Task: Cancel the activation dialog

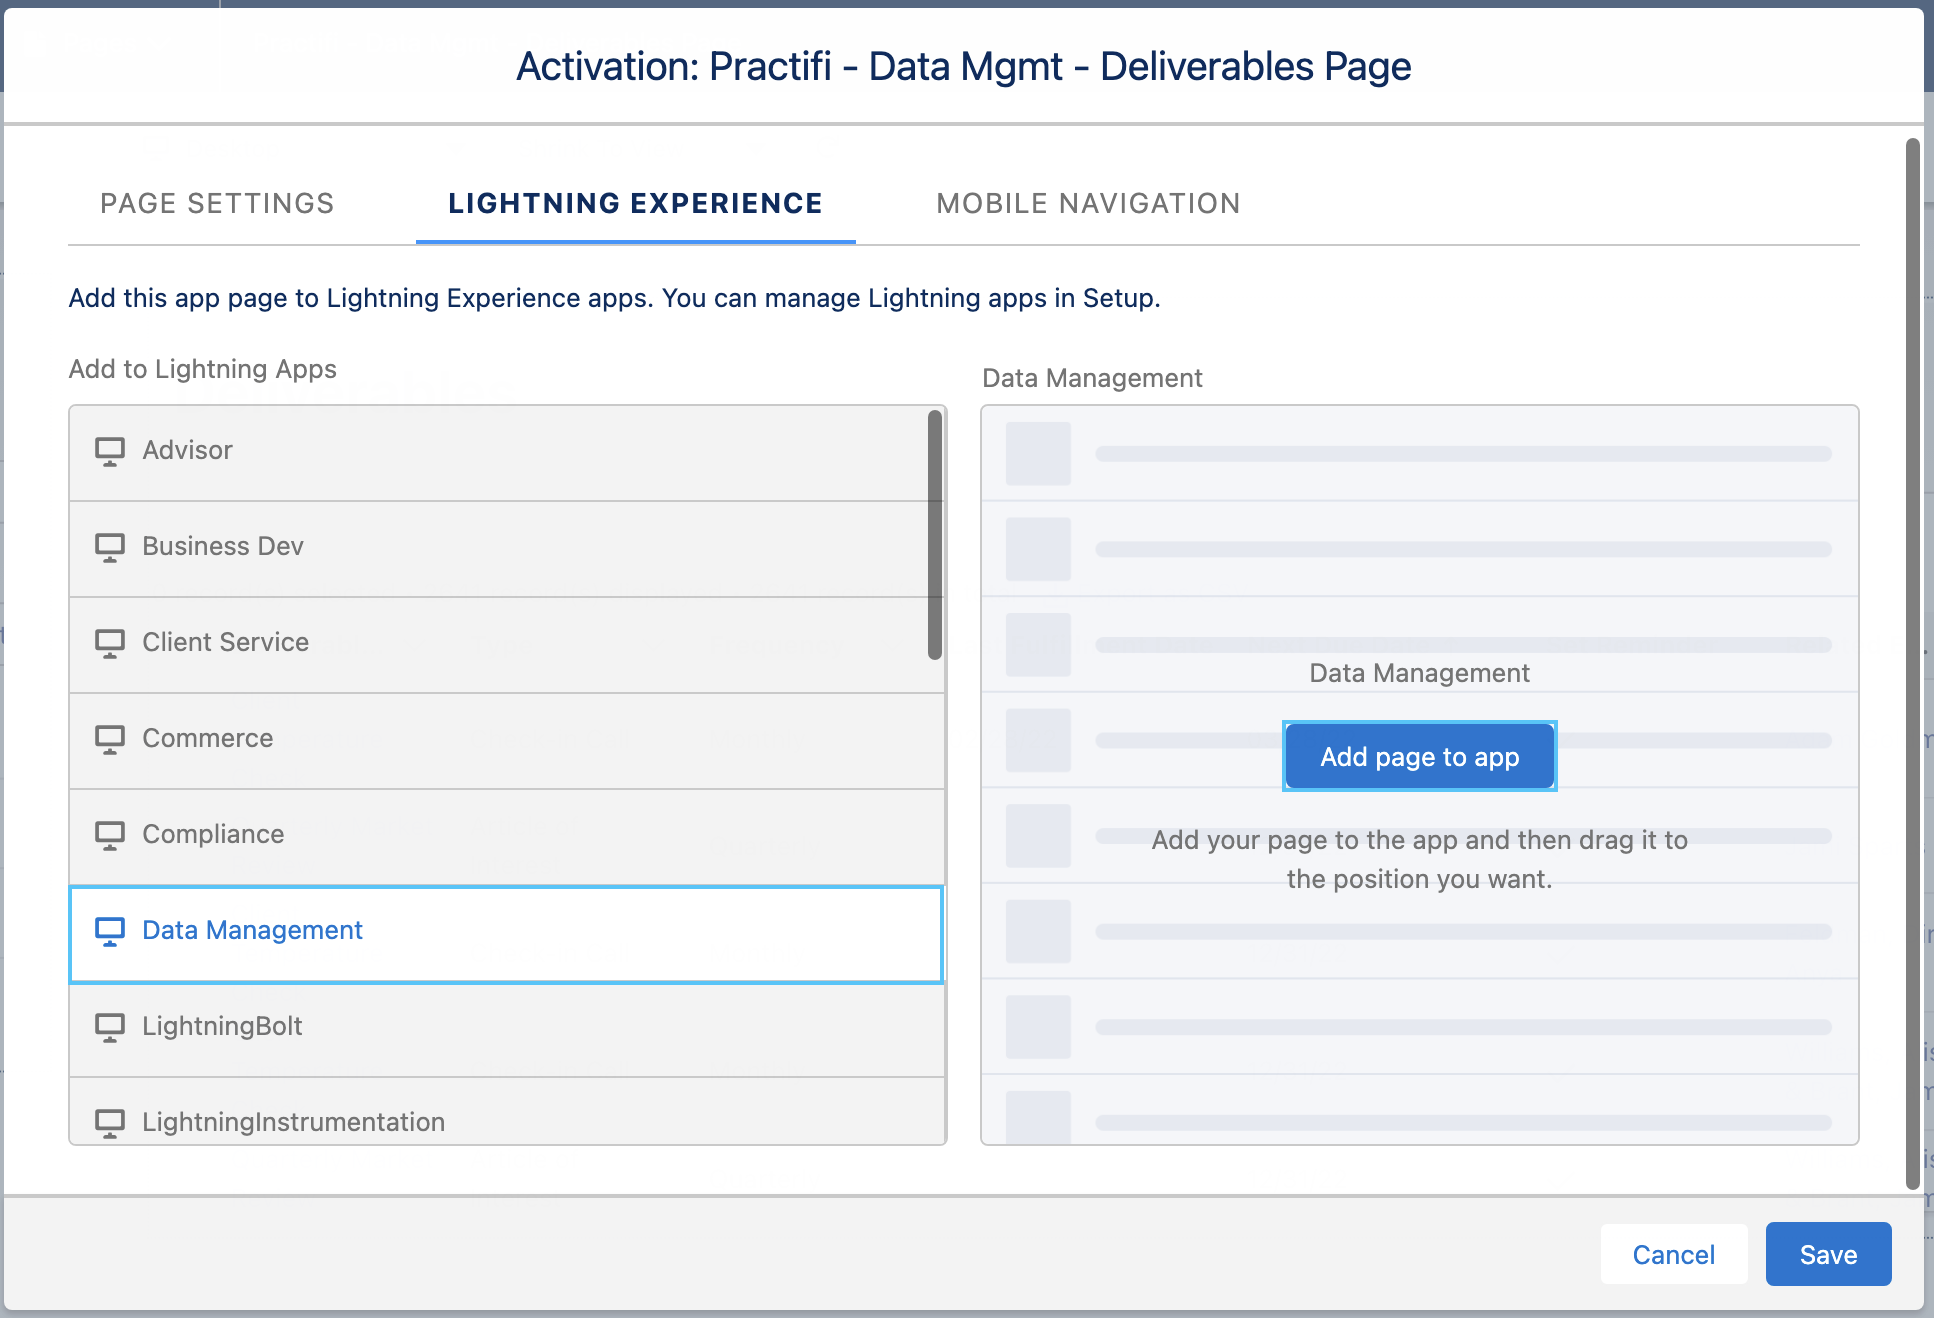Action: [1673, 1254]
